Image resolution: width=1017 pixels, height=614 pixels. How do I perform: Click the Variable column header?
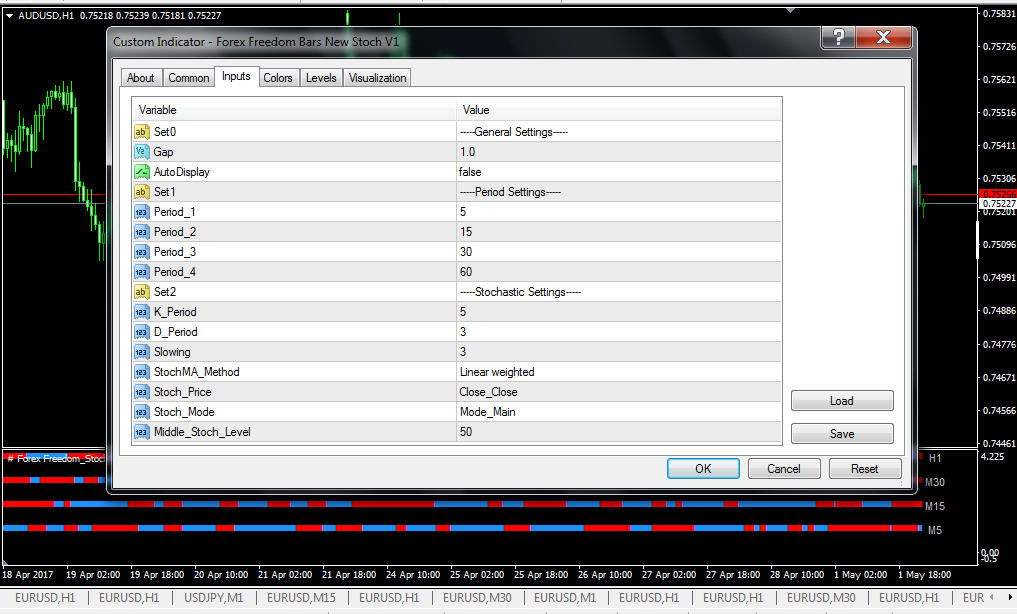pos(294,110)
